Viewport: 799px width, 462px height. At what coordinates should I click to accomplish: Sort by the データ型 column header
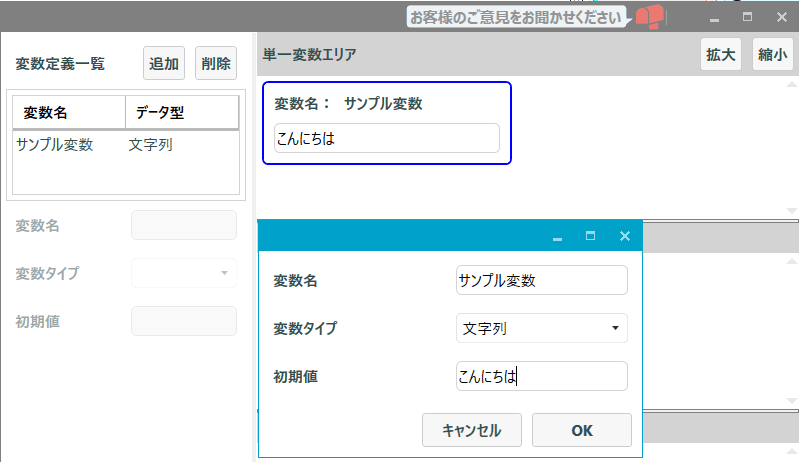click(x=182, y=112)
